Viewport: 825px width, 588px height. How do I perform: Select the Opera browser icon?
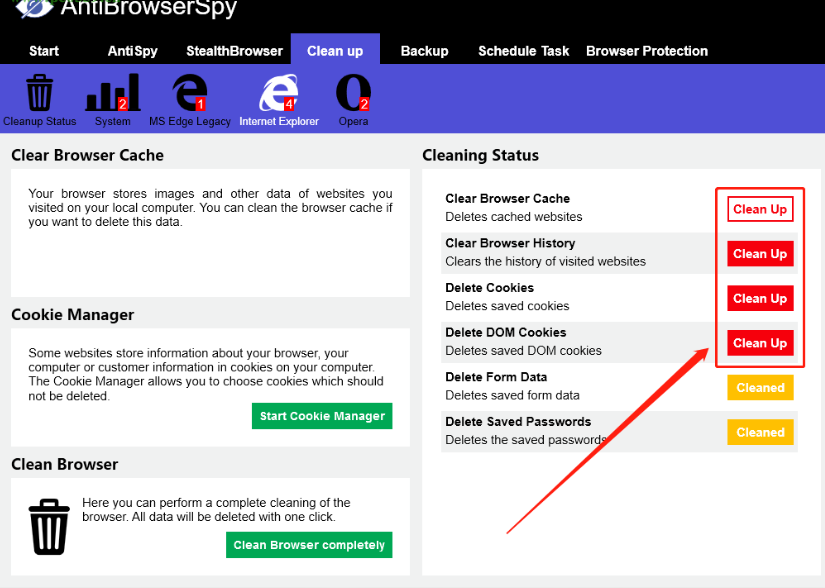point(353,93)
